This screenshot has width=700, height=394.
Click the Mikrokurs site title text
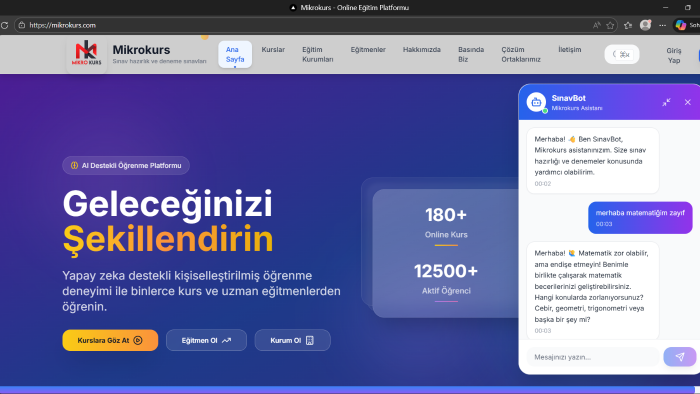coord(141,50)
